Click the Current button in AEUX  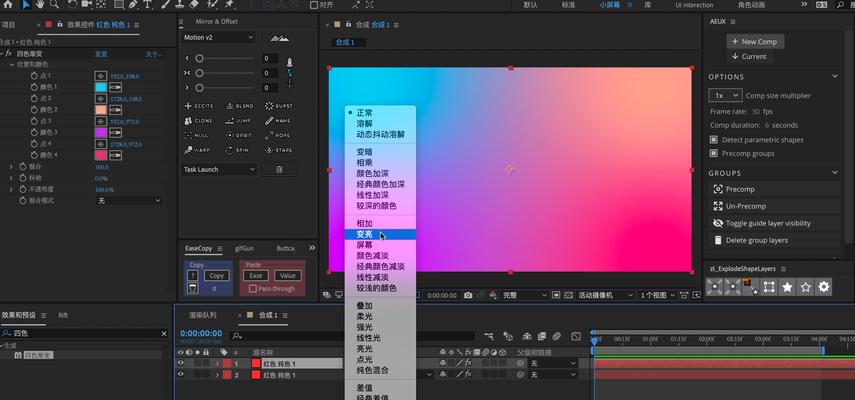point(749,56)
